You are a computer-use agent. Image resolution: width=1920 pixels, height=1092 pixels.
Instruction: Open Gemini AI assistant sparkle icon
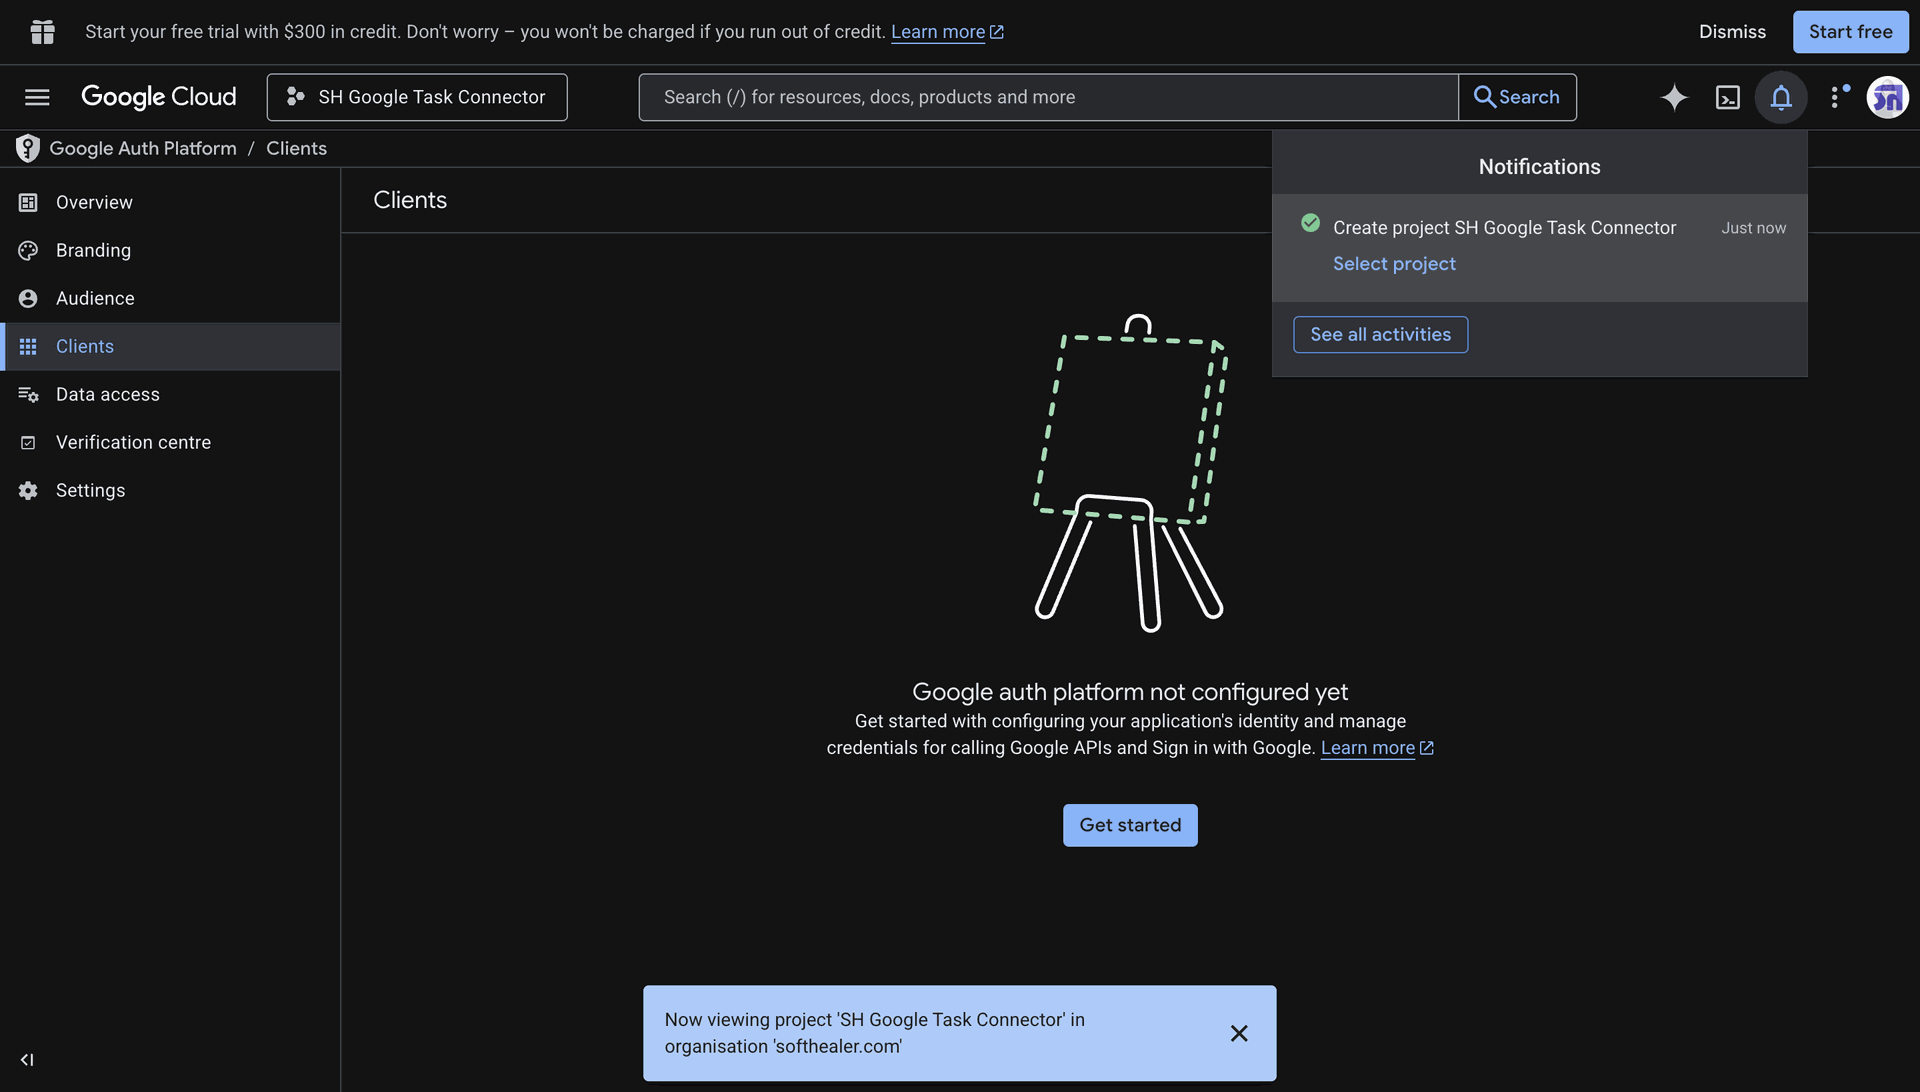click(x=1674, y=97)
